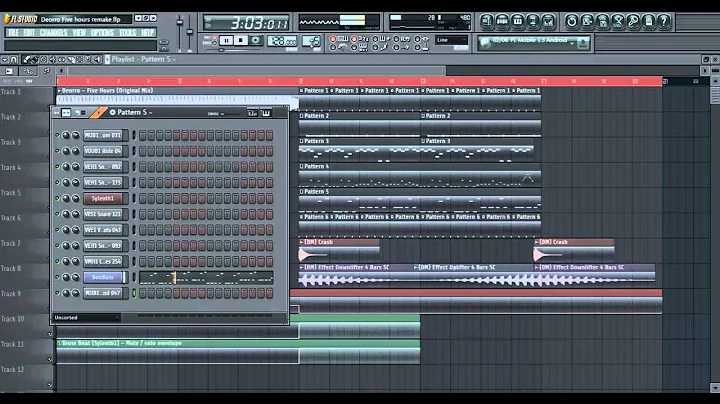The image size is (720, 404).
Task: Open the graph editor in step sequencer
Action: click(253, 113)
